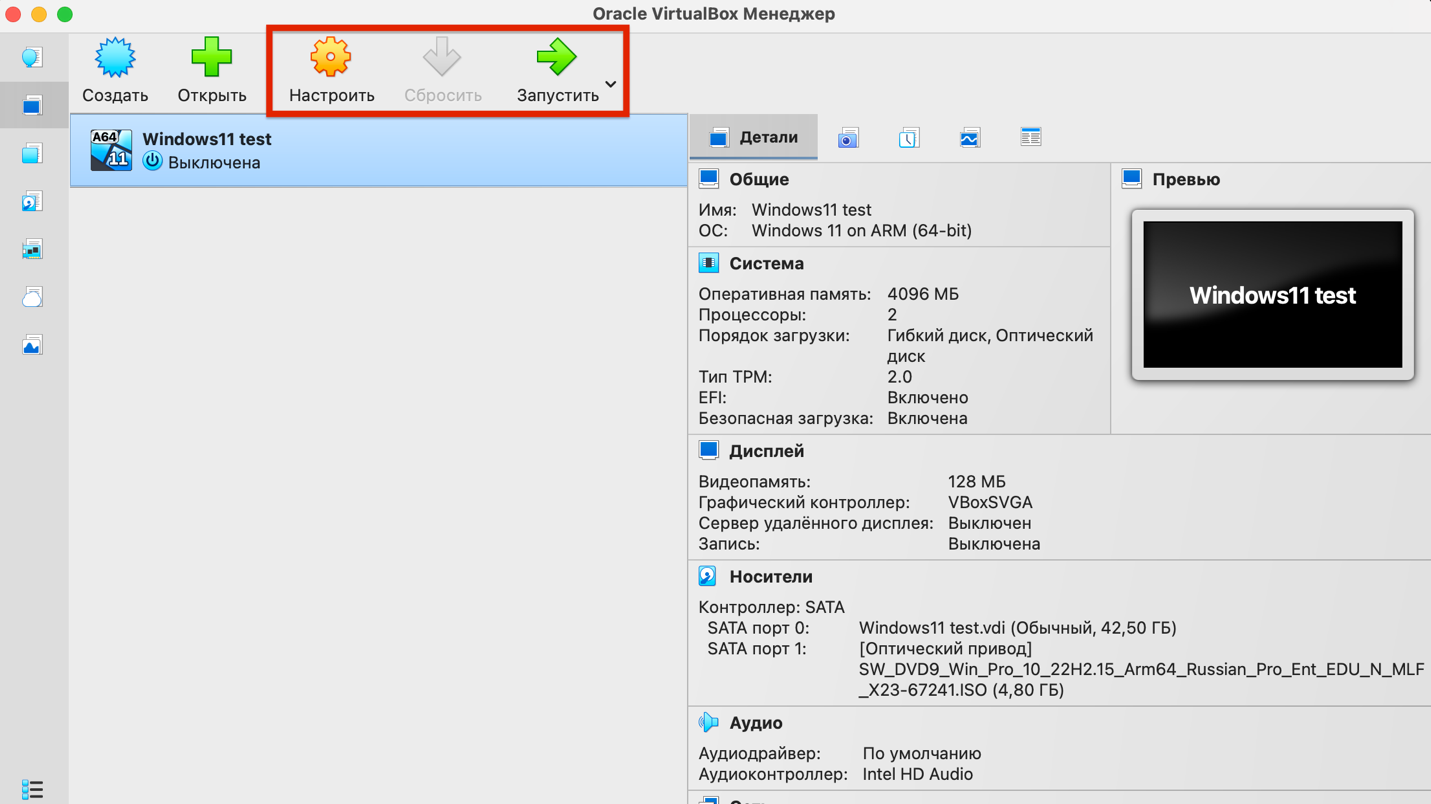The width and height of the screenshot is (1431, 804).
Task: Open the Extensions icon in left sidebar
Action: tap(32, 154)
